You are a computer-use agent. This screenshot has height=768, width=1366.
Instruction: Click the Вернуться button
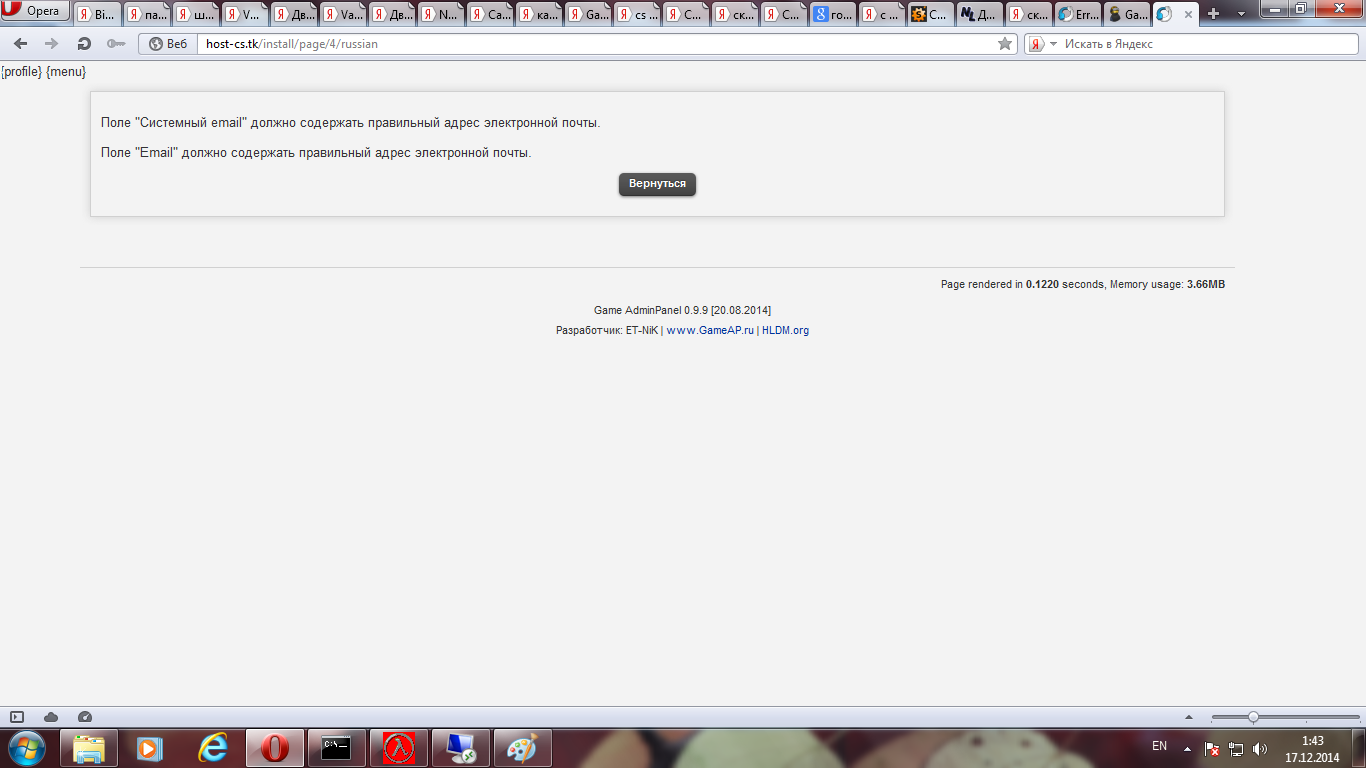click(x=657, y=184)
